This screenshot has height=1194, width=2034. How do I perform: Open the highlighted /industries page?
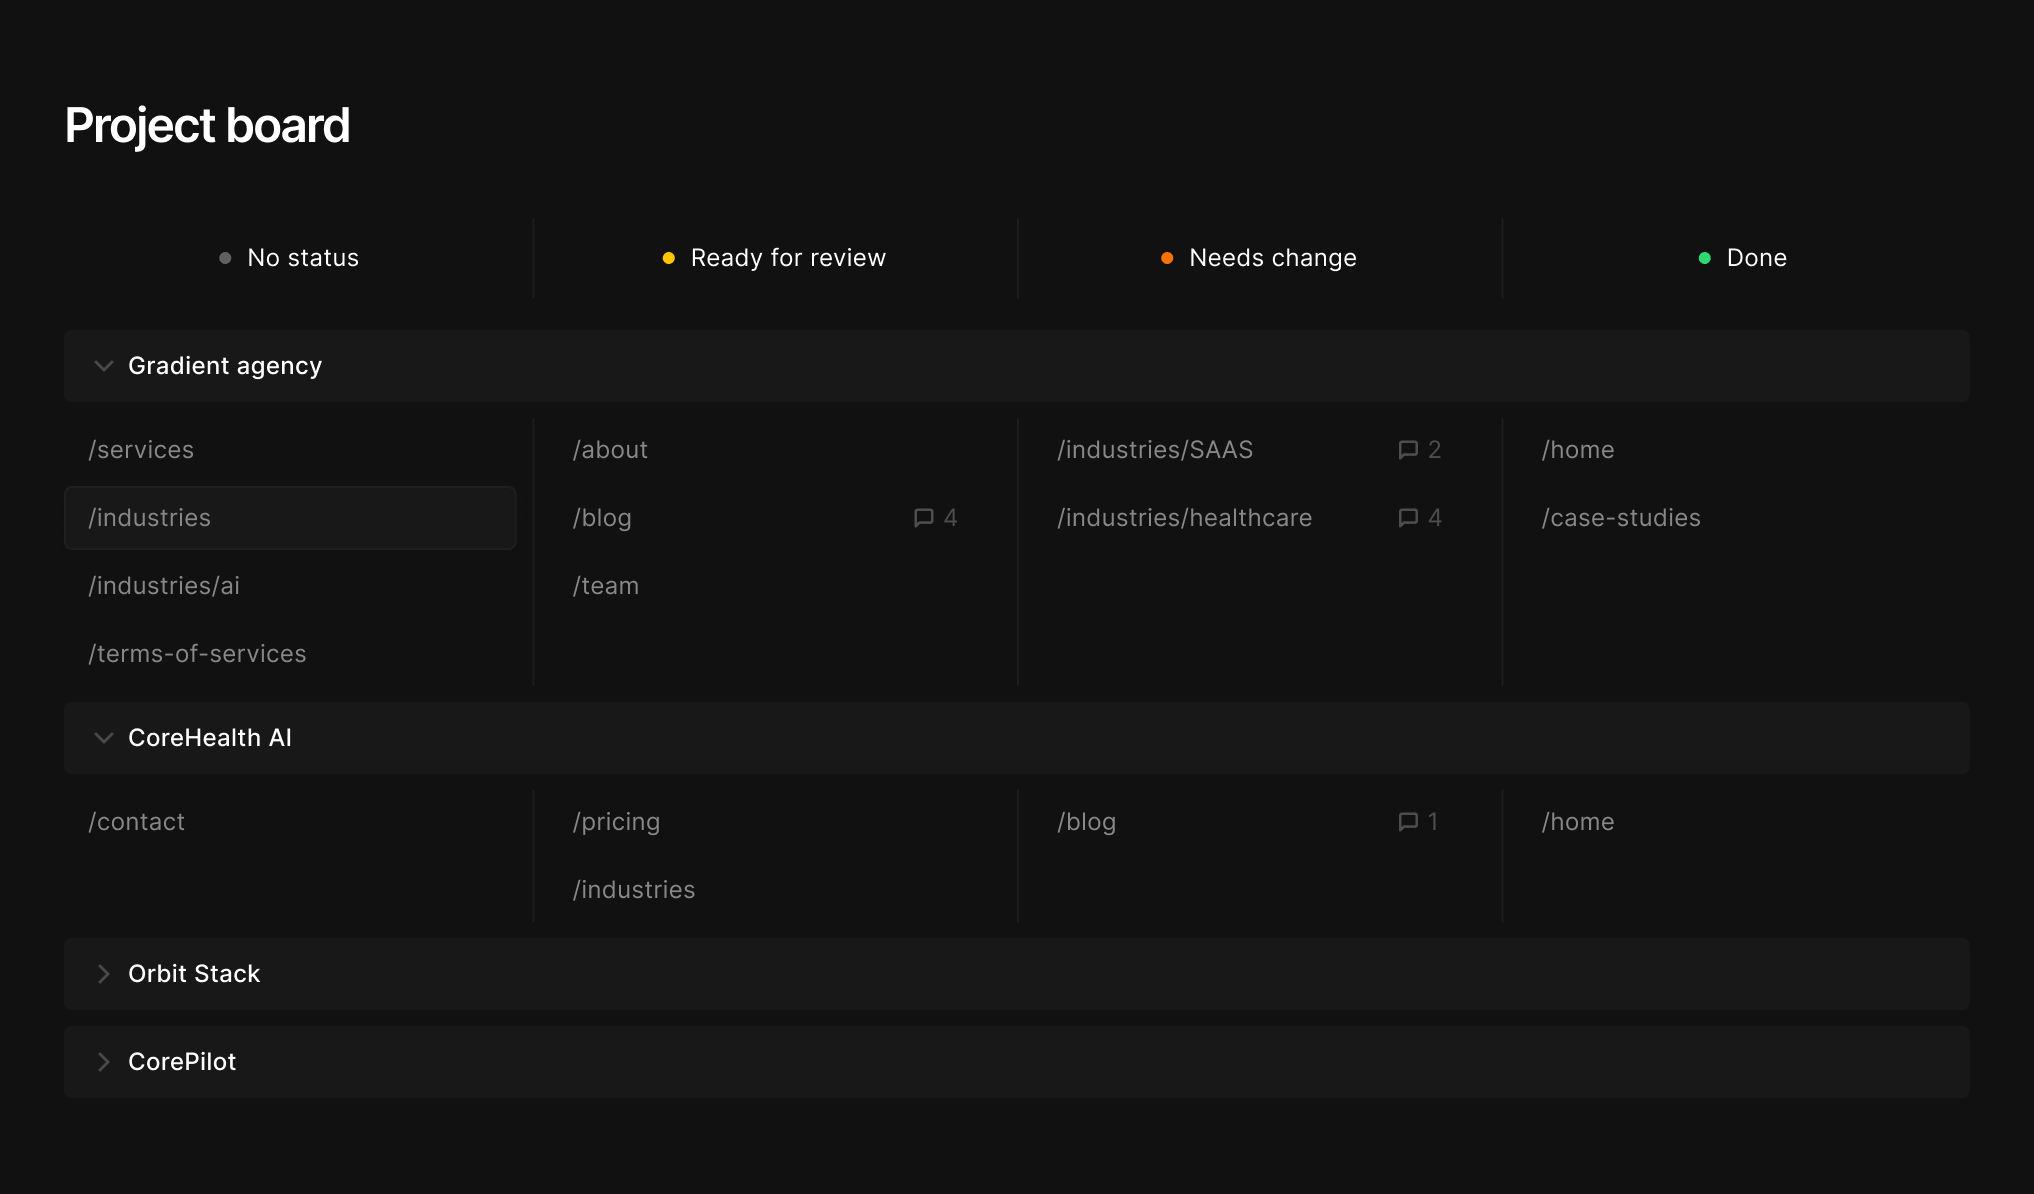tap(290, 518)
